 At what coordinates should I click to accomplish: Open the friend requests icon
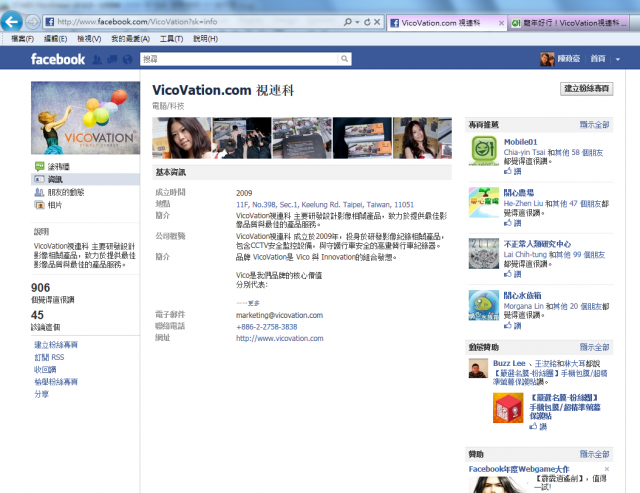(97, 60)
